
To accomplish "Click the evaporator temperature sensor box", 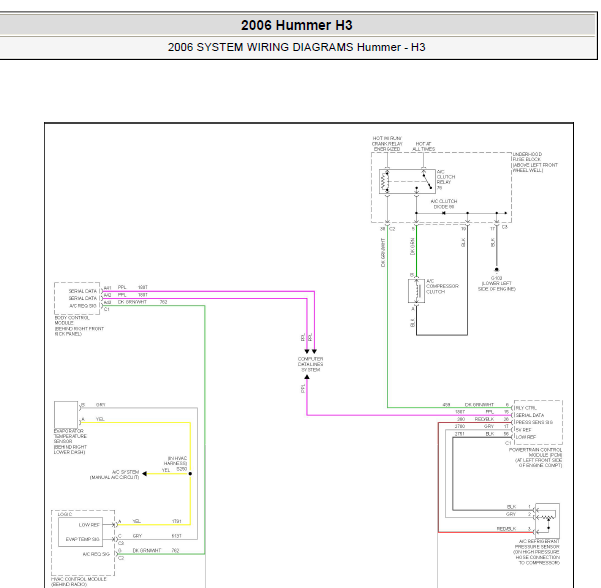I will 66,415.
